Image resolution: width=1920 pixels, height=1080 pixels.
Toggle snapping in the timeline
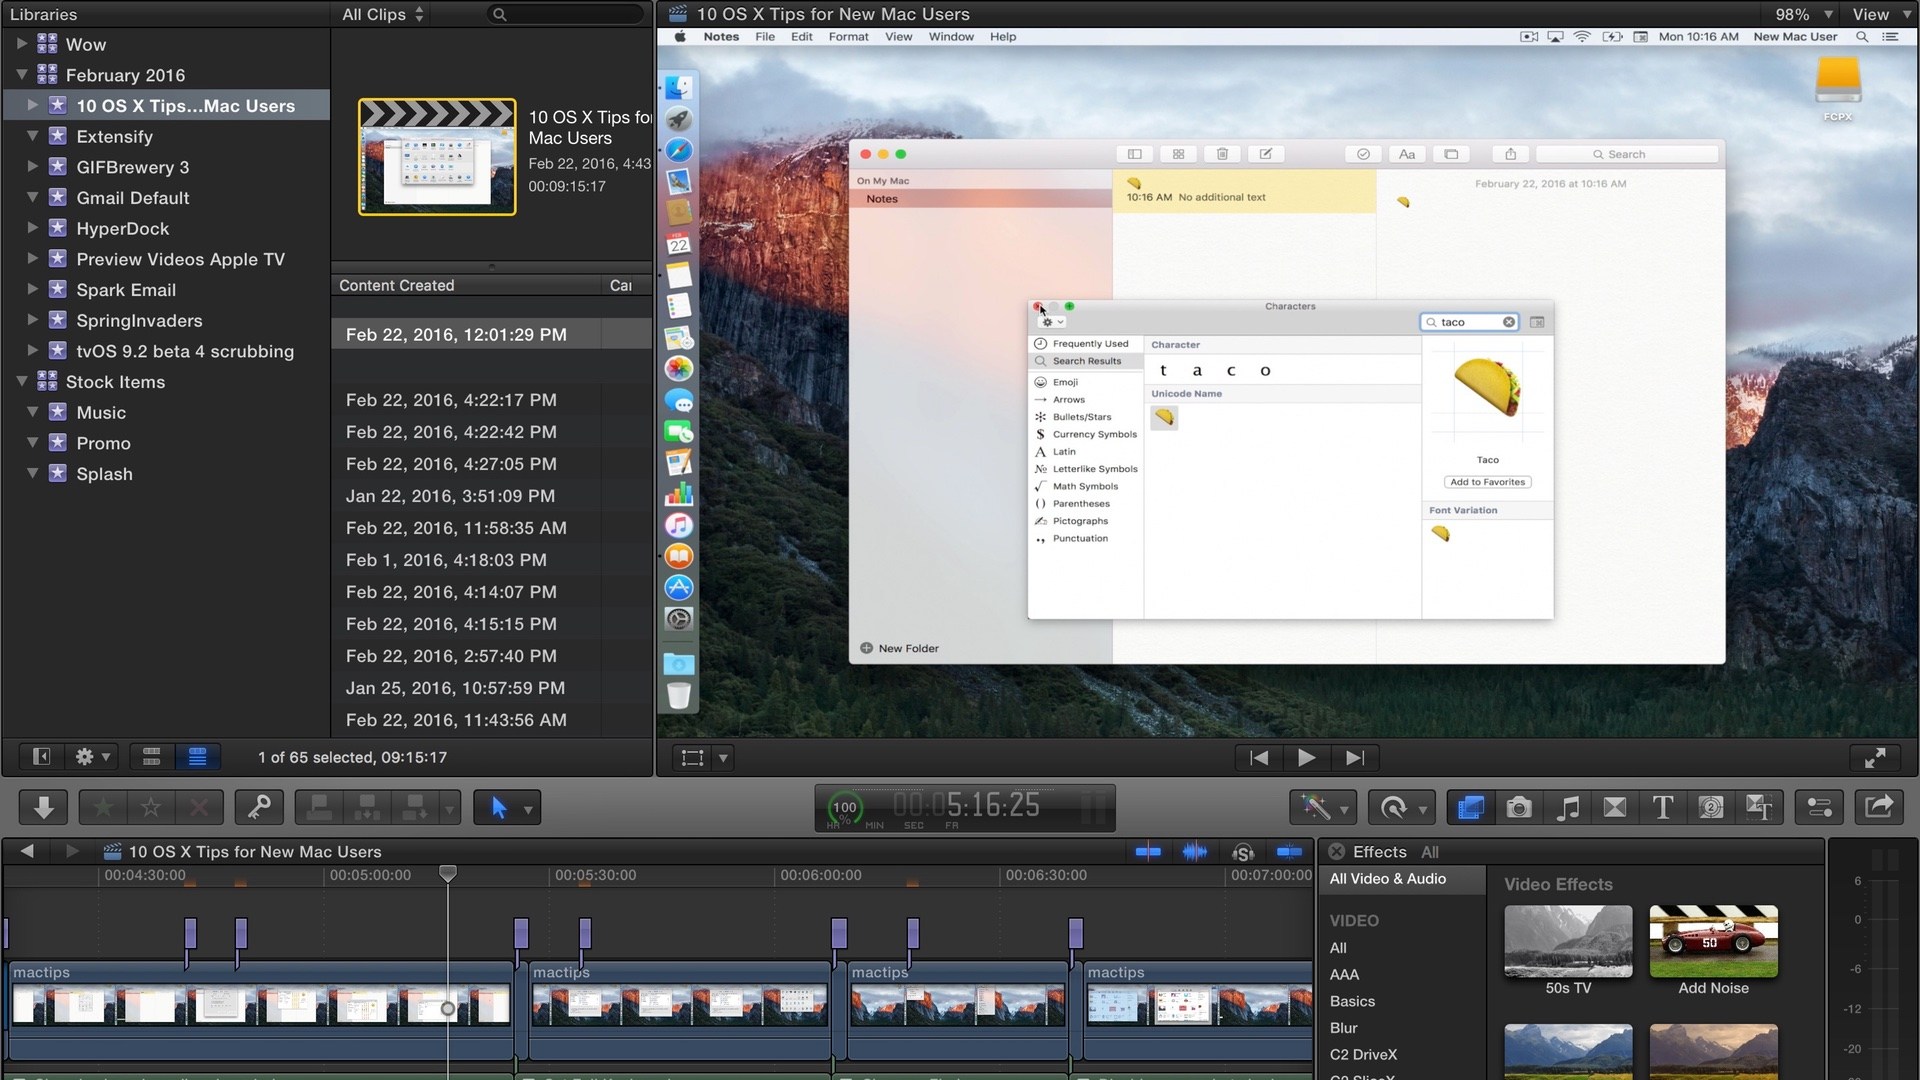1290,852
